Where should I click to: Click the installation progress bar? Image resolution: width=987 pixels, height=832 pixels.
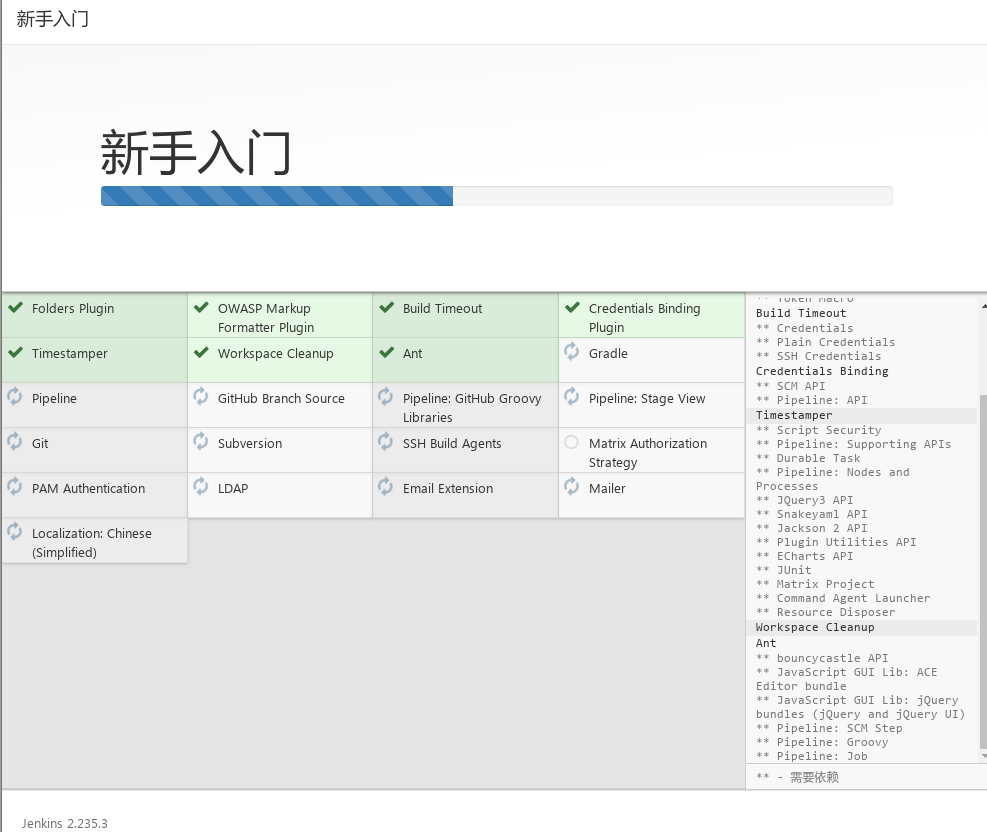(x=496, y=196)
